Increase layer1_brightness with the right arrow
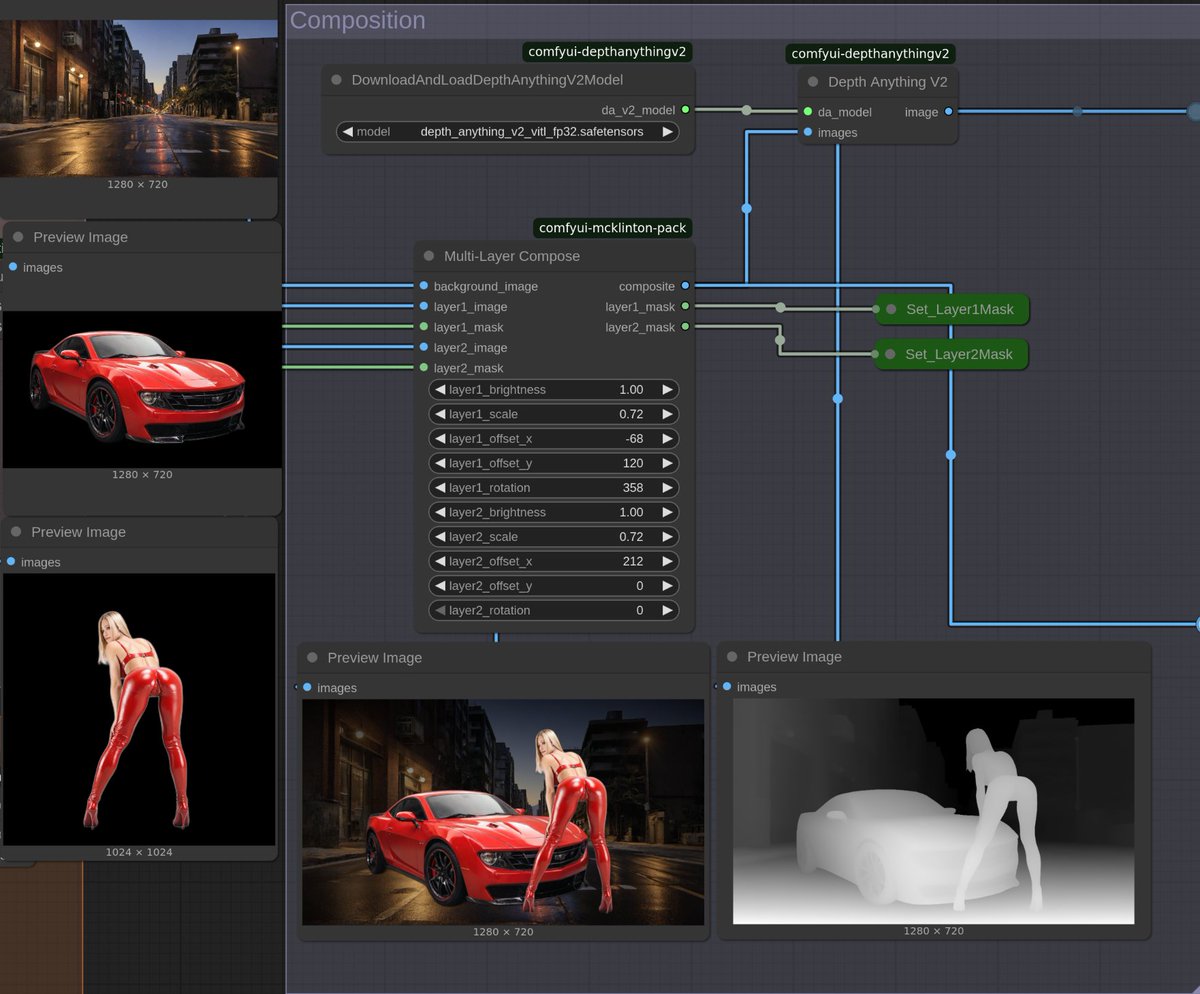The height and width of the screenshot is (994, 1200). click(x=668, y=389)
